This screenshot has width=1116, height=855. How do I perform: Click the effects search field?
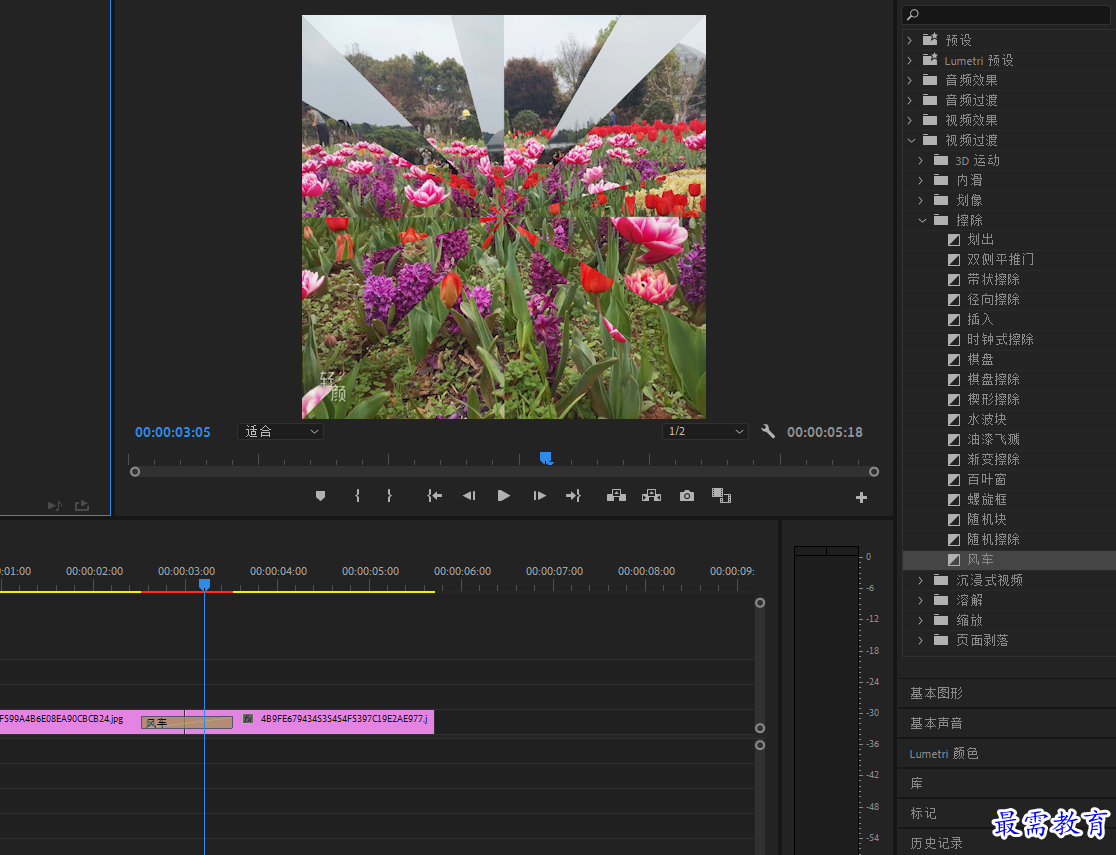(x=1006, y=14)
